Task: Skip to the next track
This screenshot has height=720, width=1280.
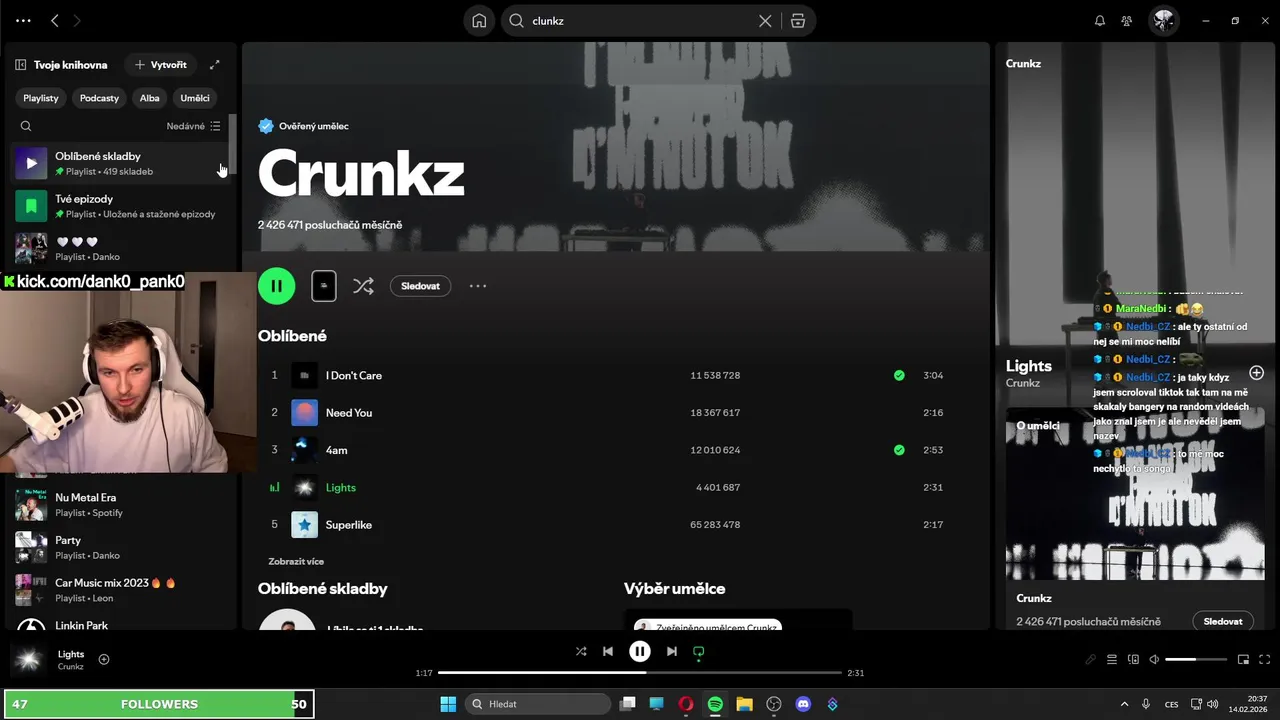Action: pos(672,651)
